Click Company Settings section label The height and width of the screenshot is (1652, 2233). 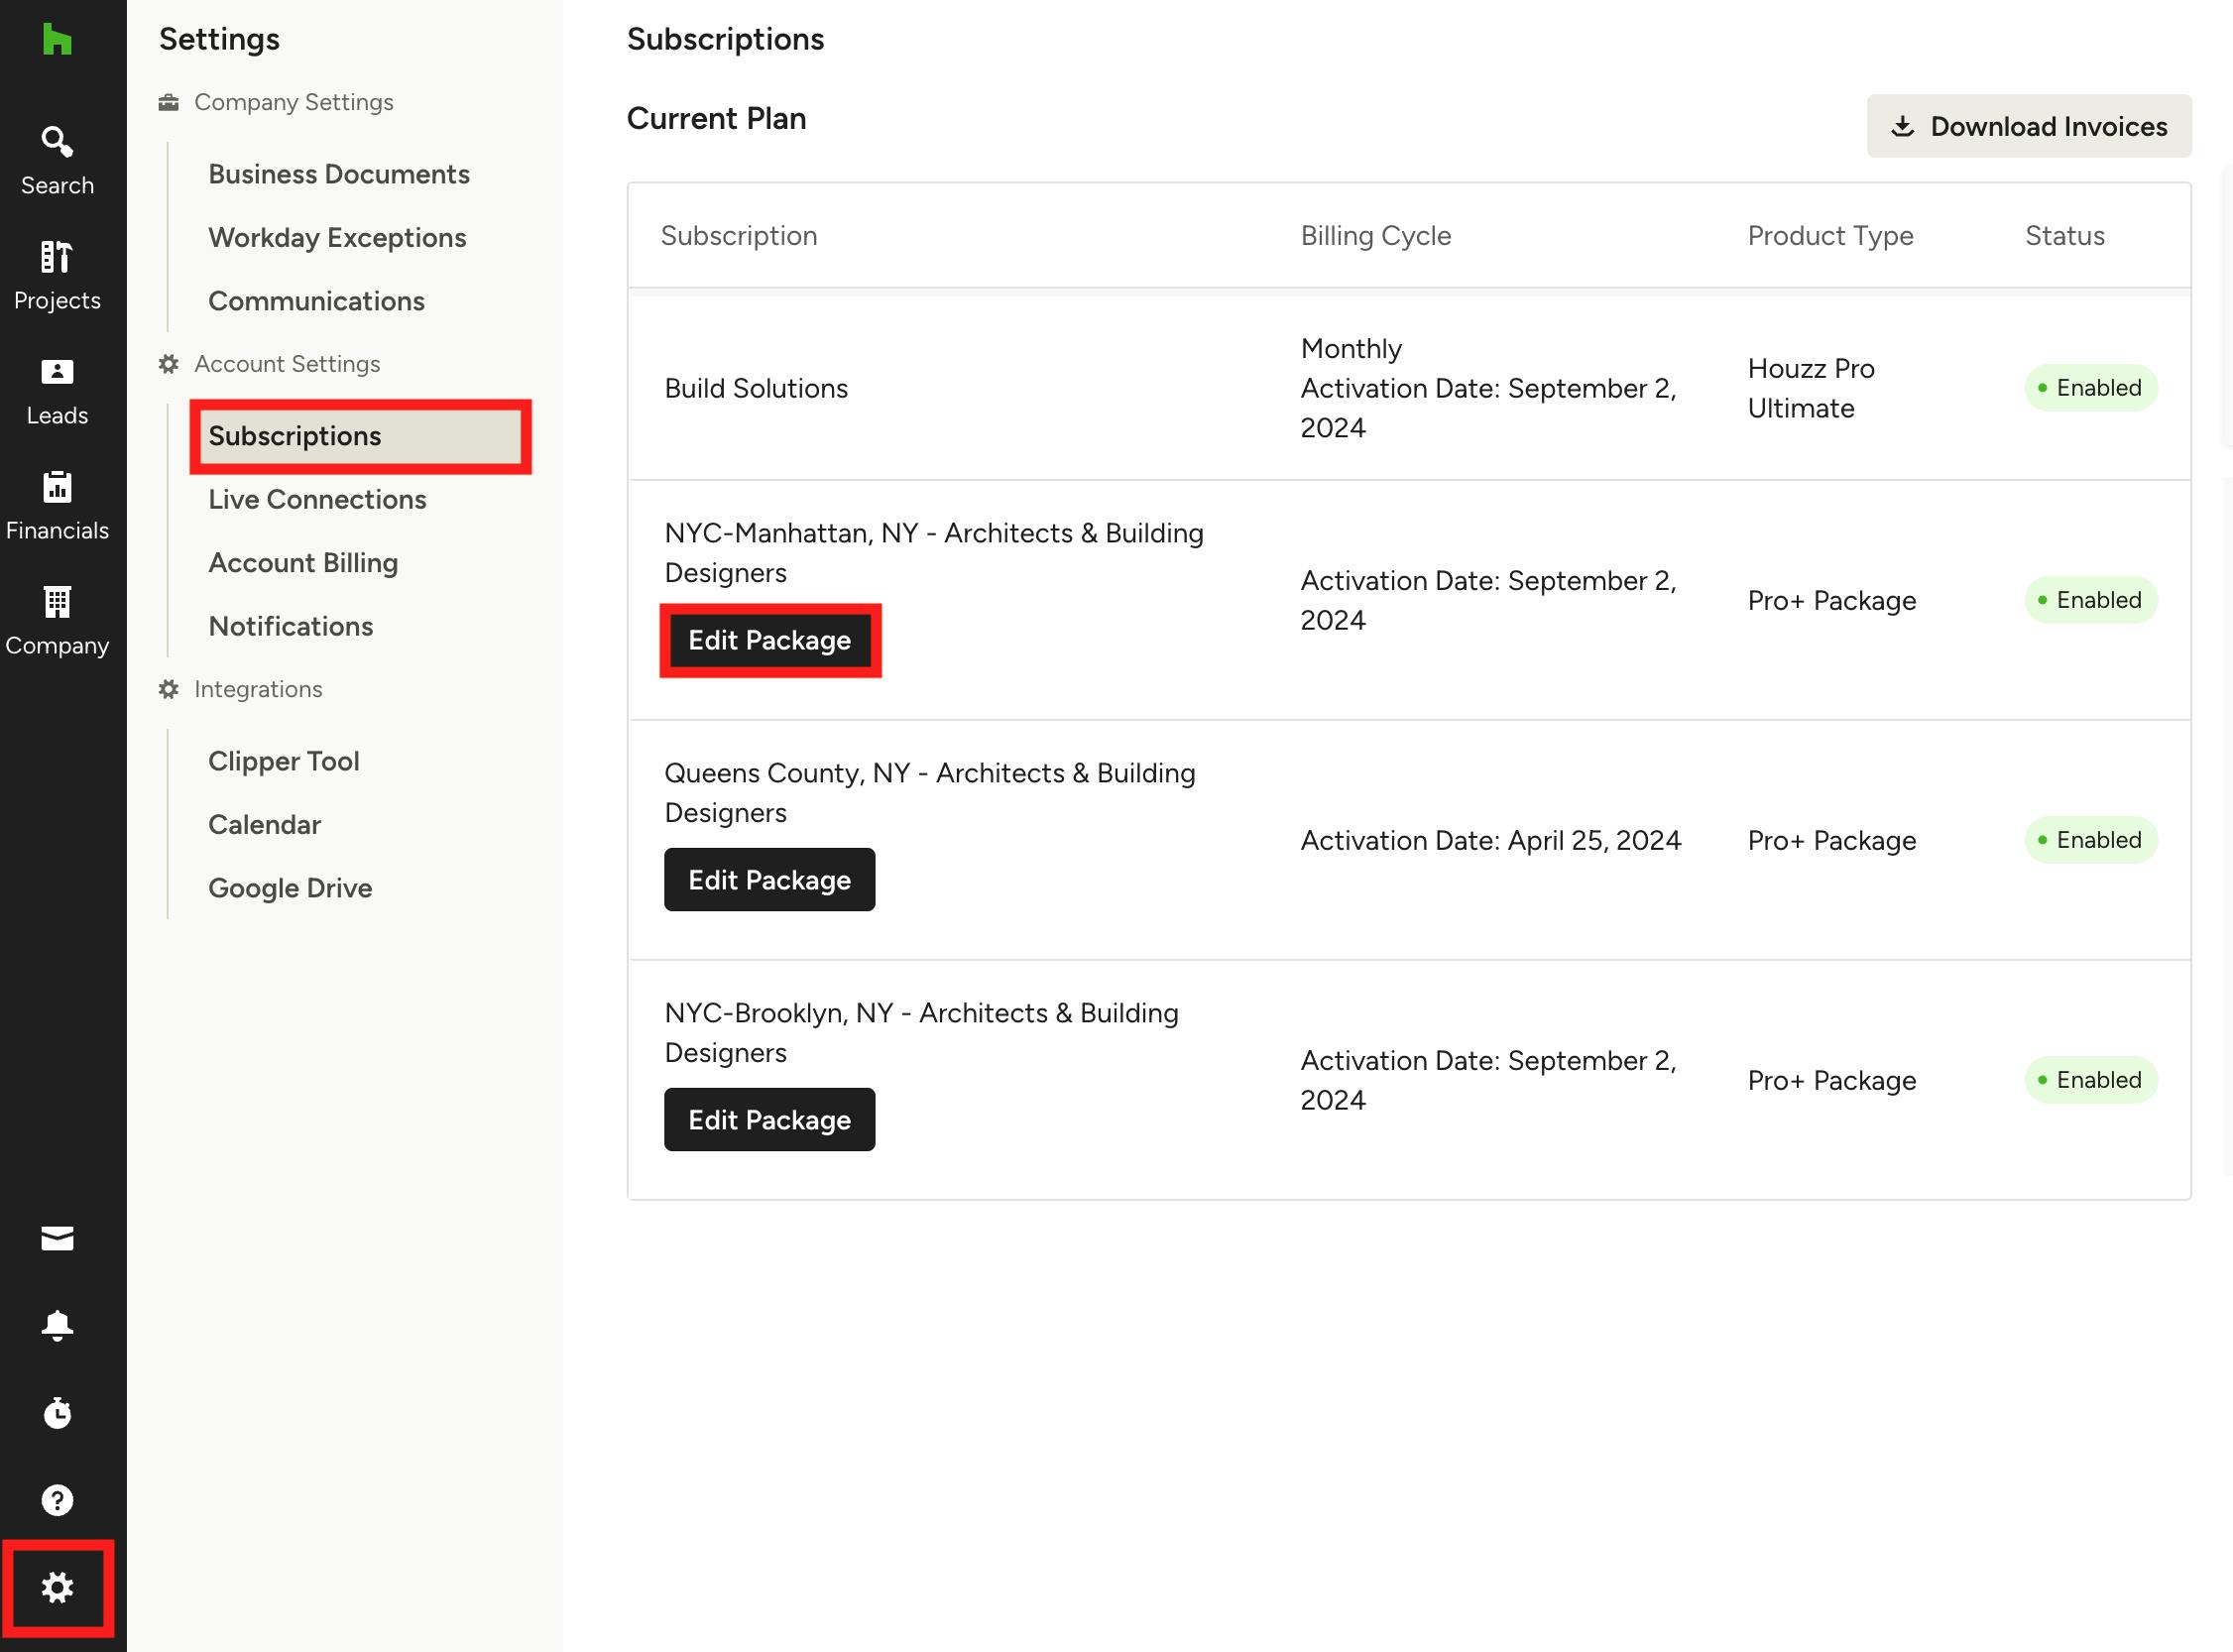(294, 102)
